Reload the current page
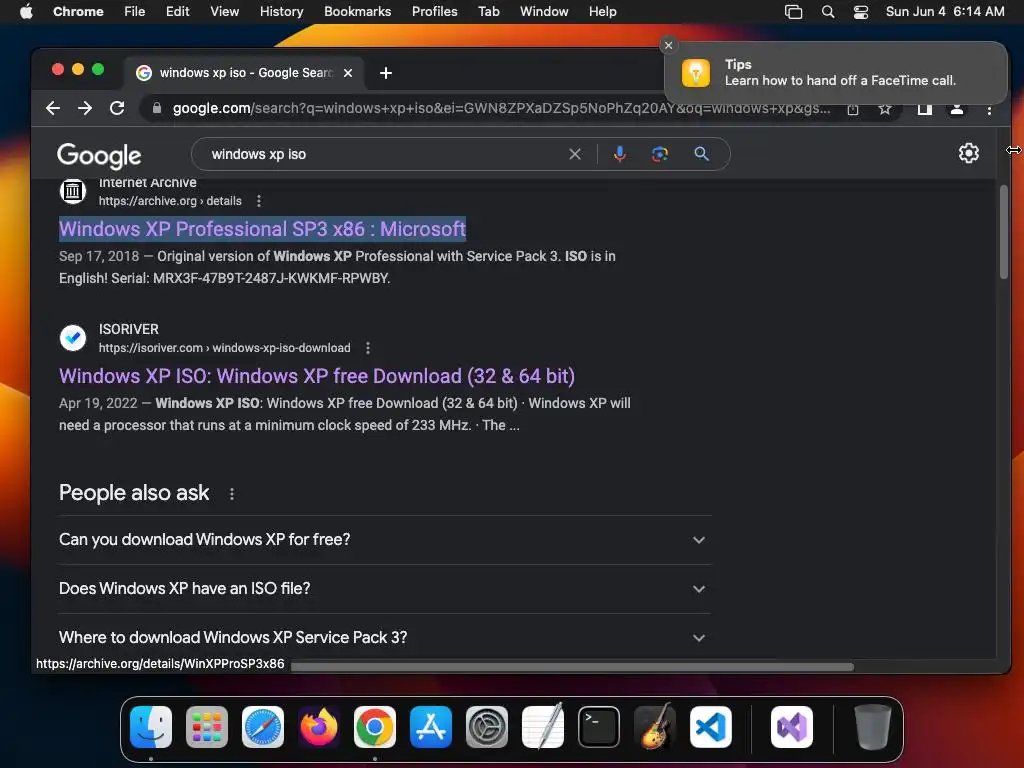Image resolution: width=1024 pixels, height=768 pixels. [x=117, y=108]
